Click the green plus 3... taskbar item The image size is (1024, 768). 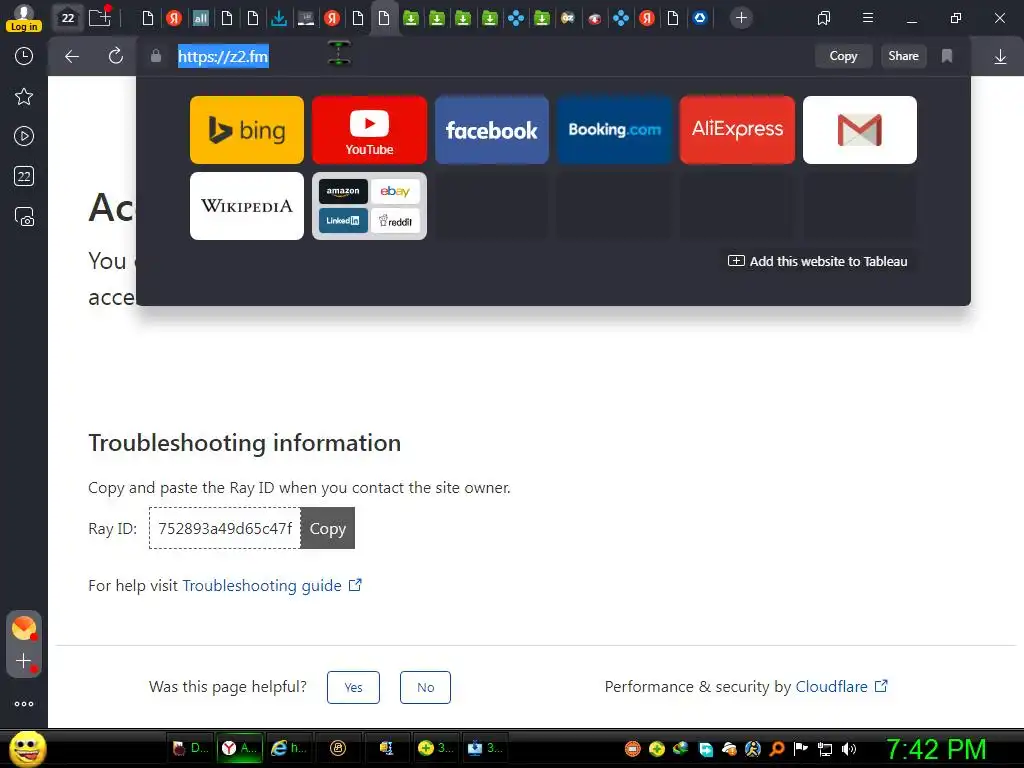point(435,748)
